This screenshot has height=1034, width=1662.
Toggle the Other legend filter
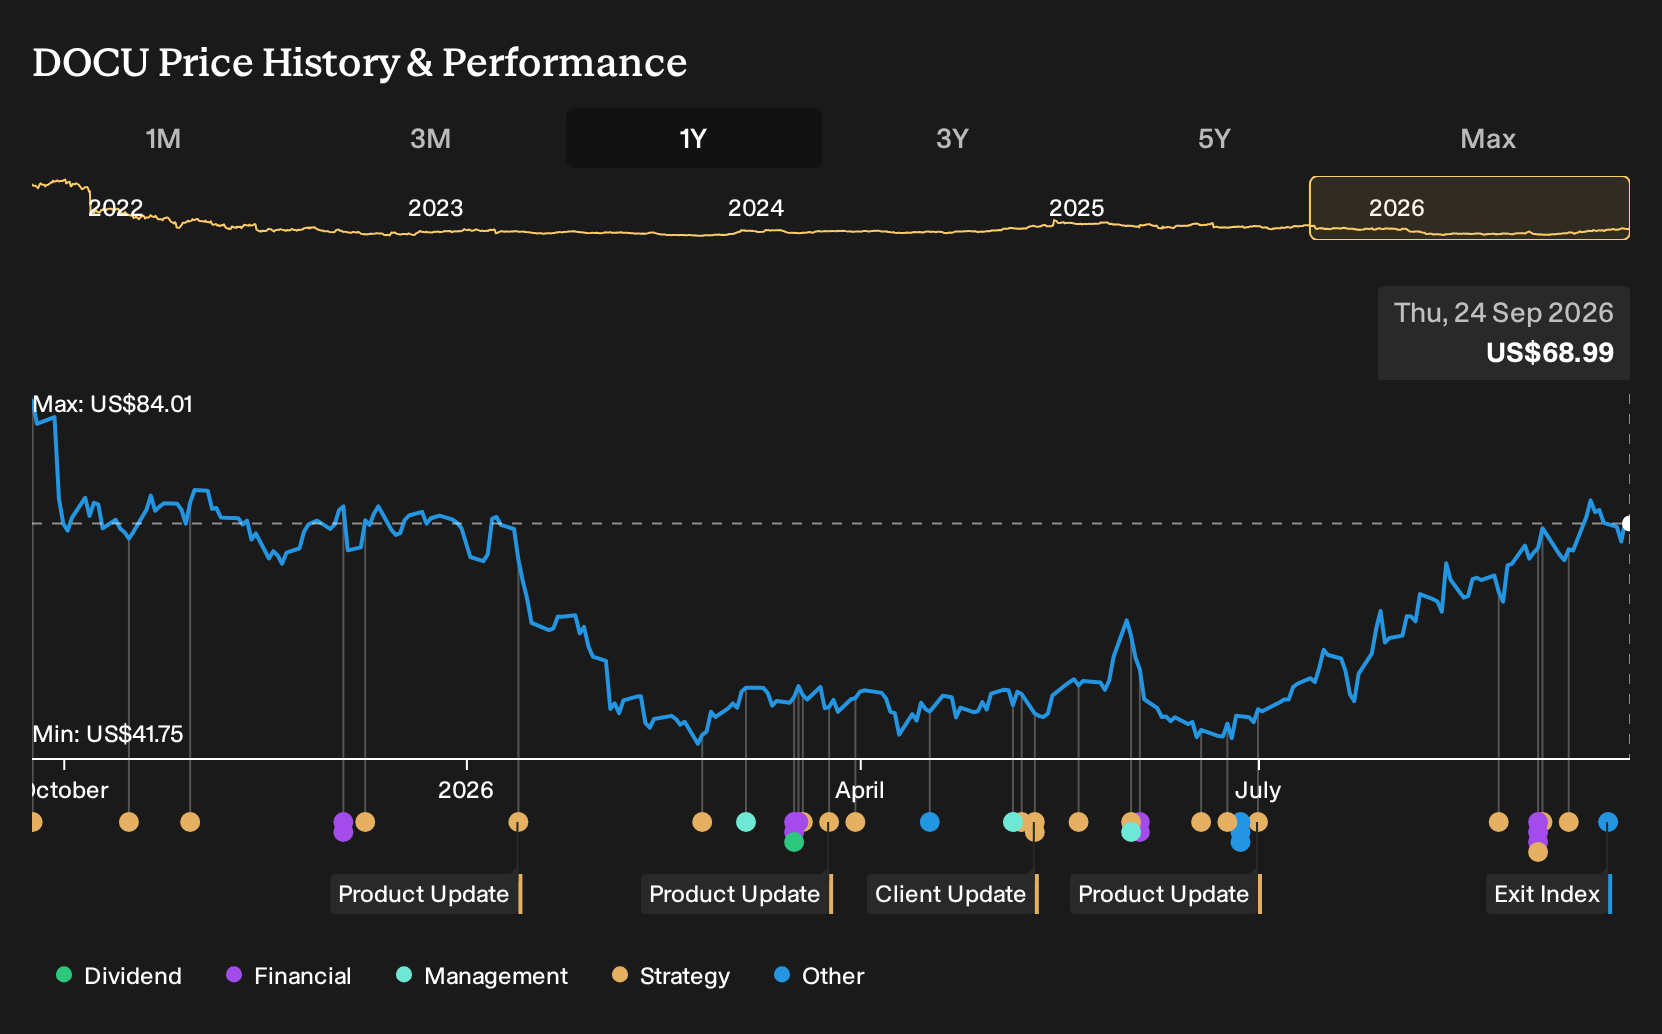pos(819,976)
